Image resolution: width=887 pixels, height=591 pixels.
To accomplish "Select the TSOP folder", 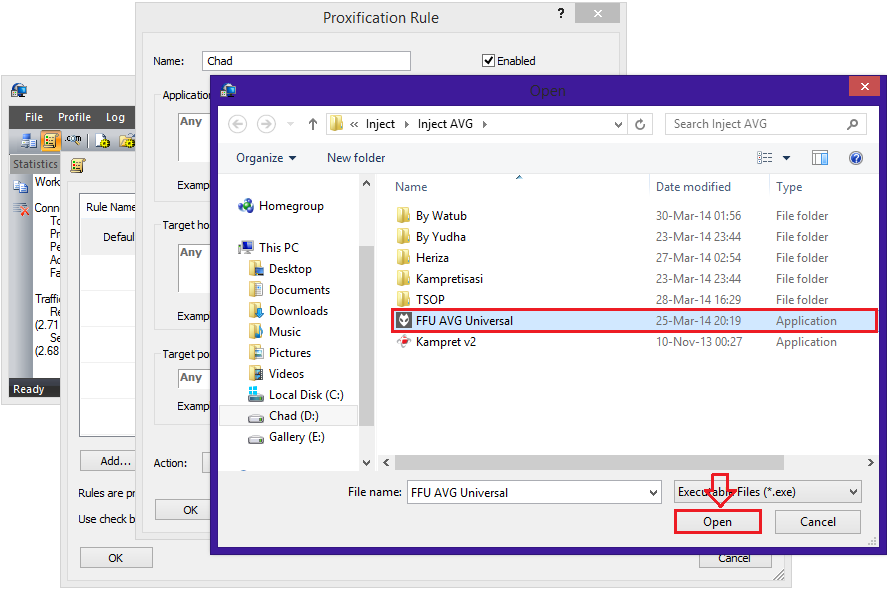I will pyautogui.click(x=634, y=300).
